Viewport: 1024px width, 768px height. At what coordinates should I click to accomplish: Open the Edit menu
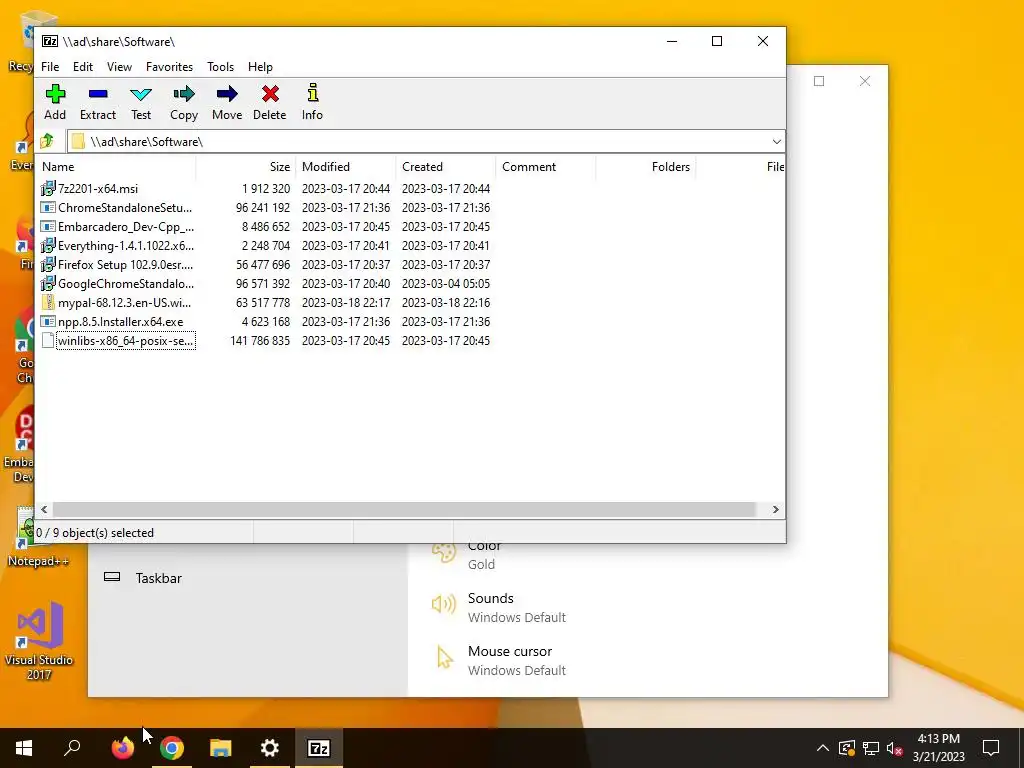pos(82,67)
